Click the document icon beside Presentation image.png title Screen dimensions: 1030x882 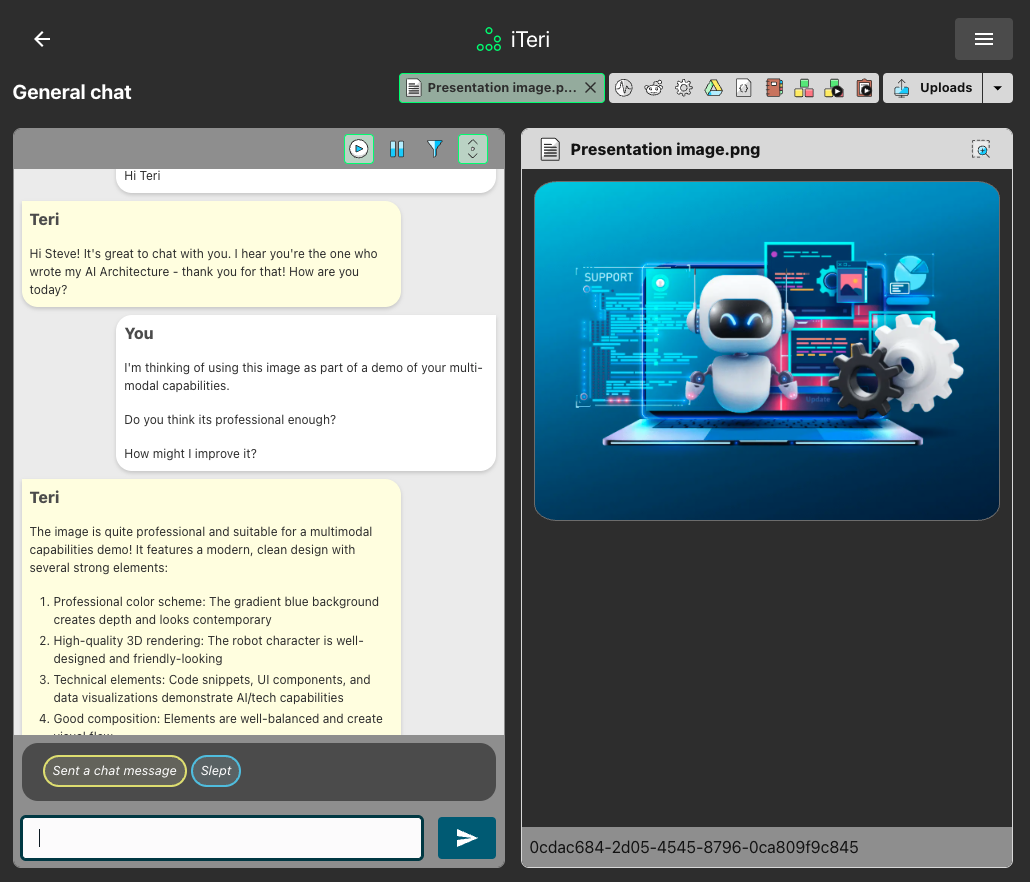coord(550,150)
